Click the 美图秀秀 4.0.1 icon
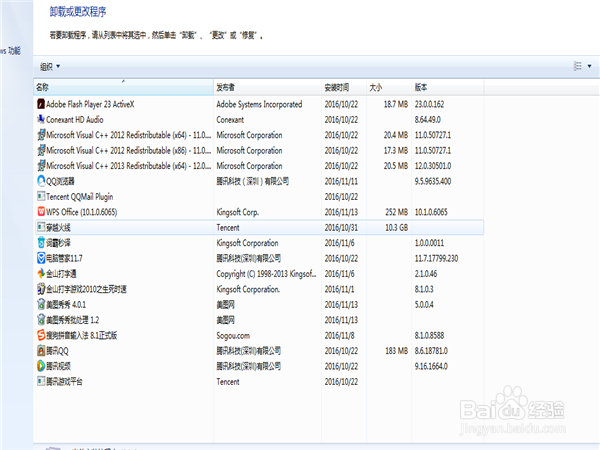This screenshot has width=600, height=450. 41,305
